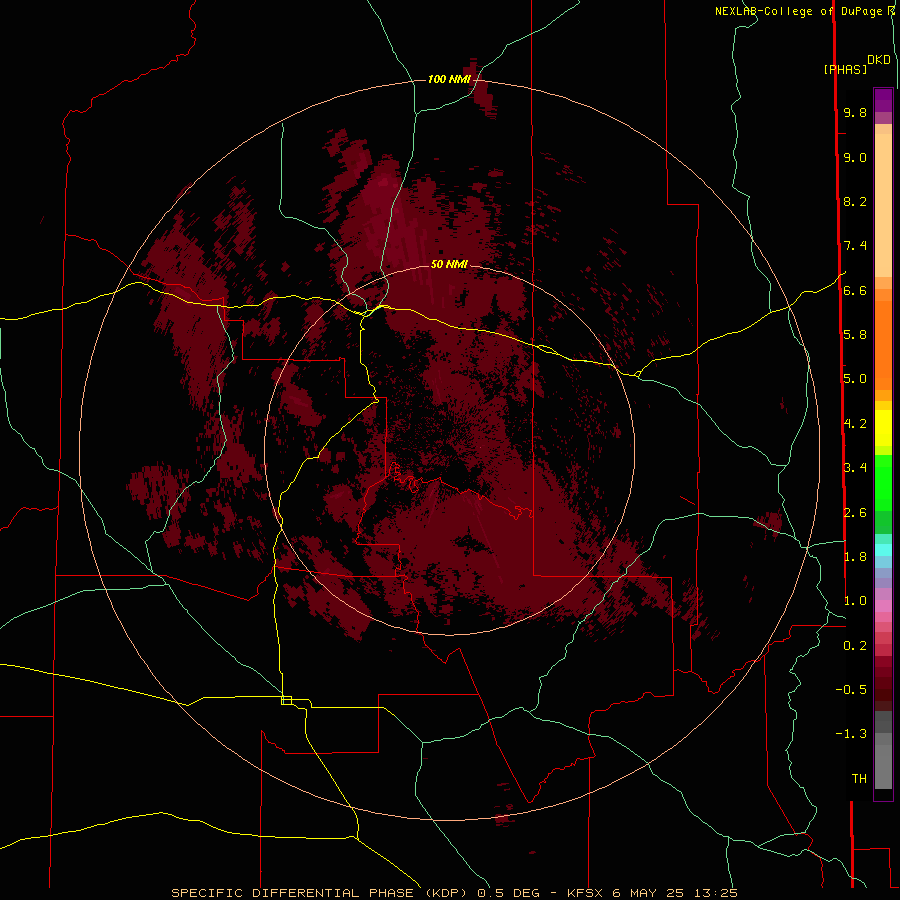This screenshot has width=900, height=900.
Task: Click the 9.0 scale value
Action: coord(855,157)
